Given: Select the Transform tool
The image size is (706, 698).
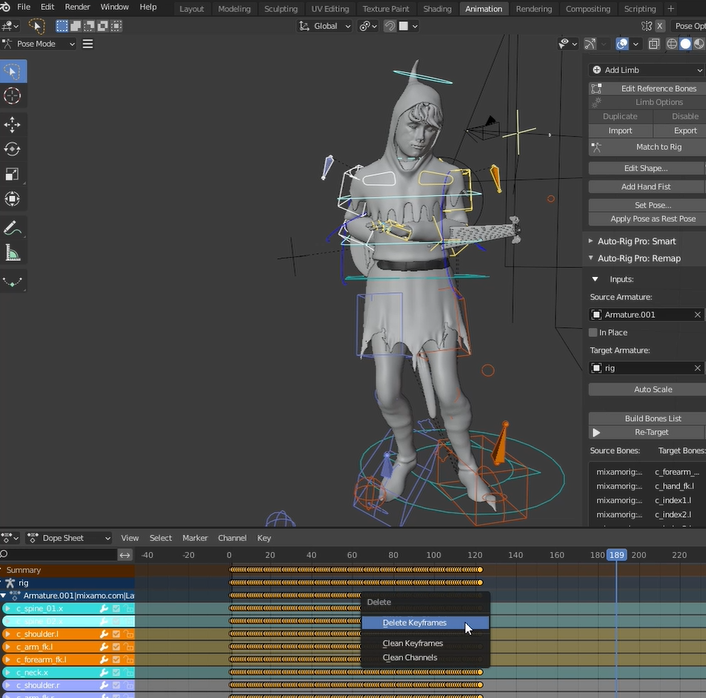Looking at the screenshot, I should (13, 199).
